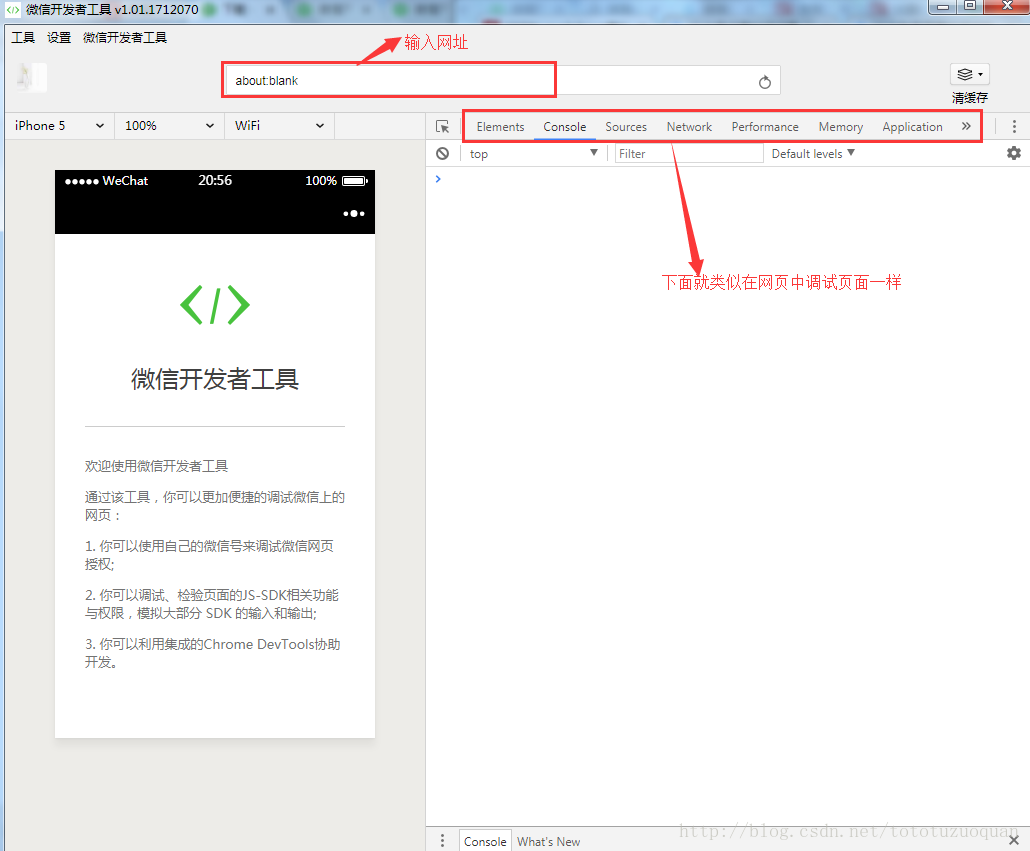
Task: Click the 微信开发者工具 heading in simulator
Action: (215, 379)
